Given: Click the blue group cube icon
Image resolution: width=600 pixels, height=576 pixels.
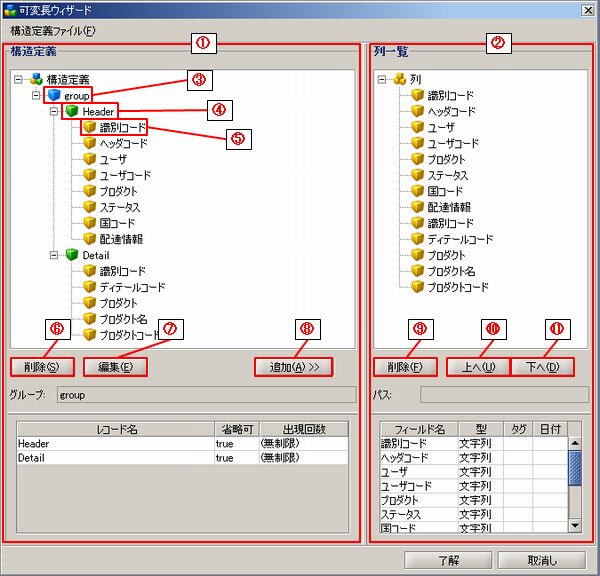Looking at the screenshot, I should [x=54, y=95].
